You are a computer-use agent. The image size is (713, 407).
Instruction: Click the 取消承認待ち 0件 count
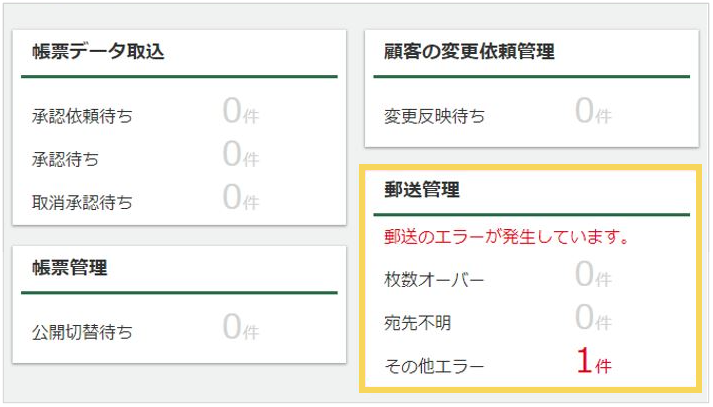coord(240,199)
